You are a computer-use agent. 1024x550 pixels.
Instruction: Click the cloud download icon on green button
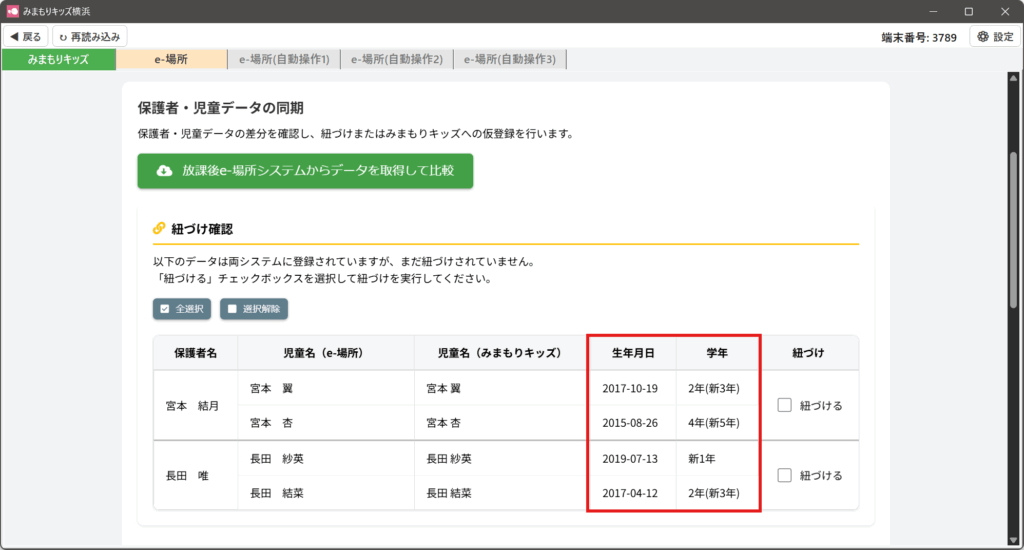165,171
